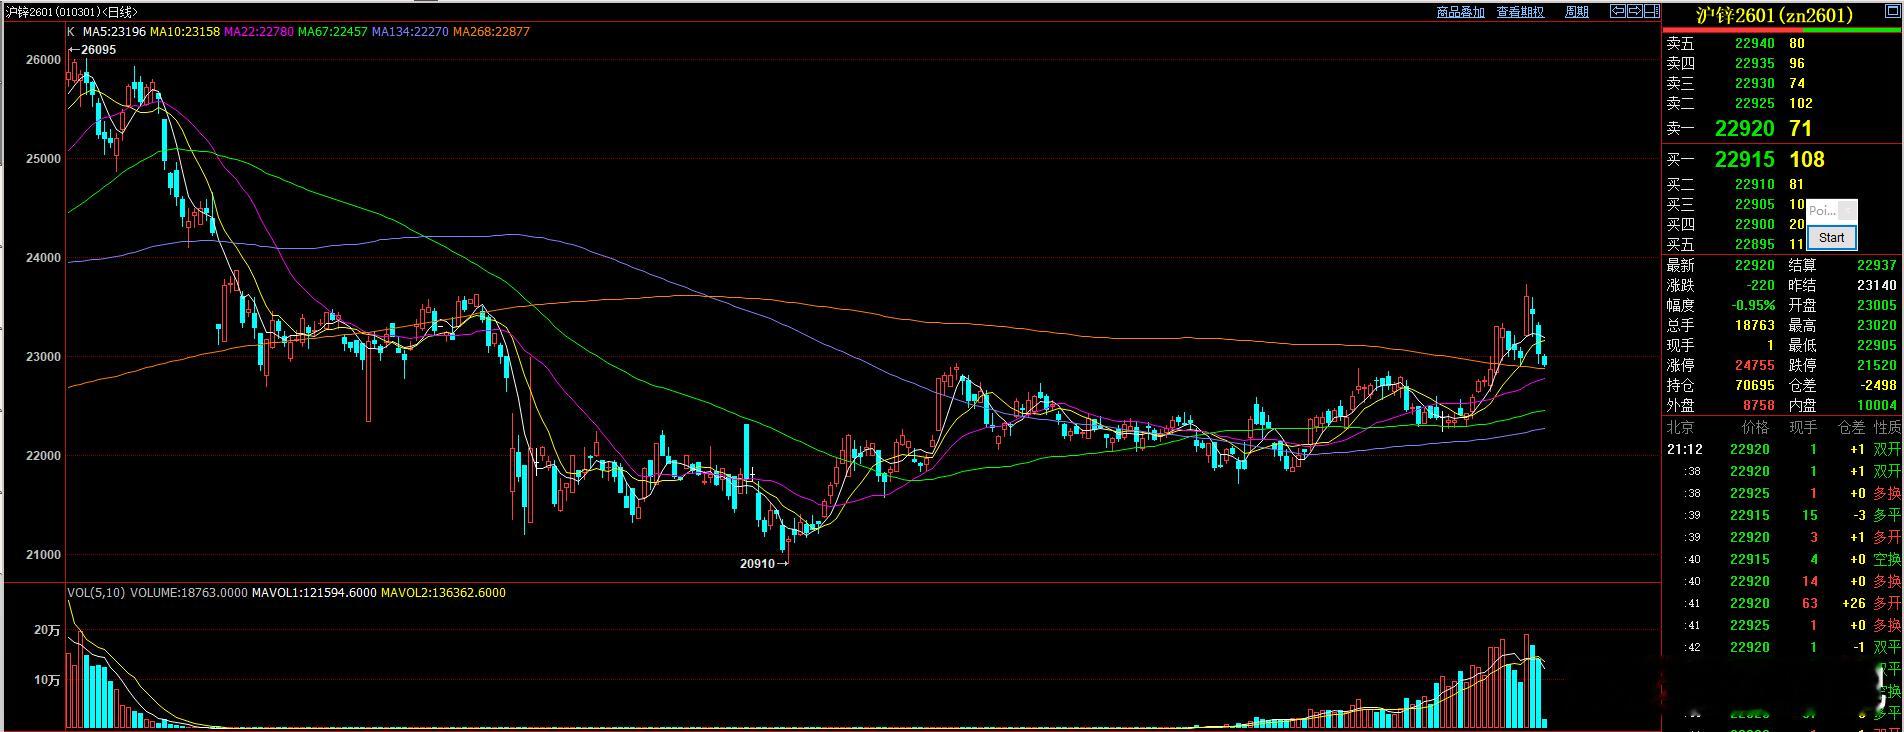This screenshot has height=732, width=1904.
Task: Click the 最高 value 23020
Action: 1876,325
